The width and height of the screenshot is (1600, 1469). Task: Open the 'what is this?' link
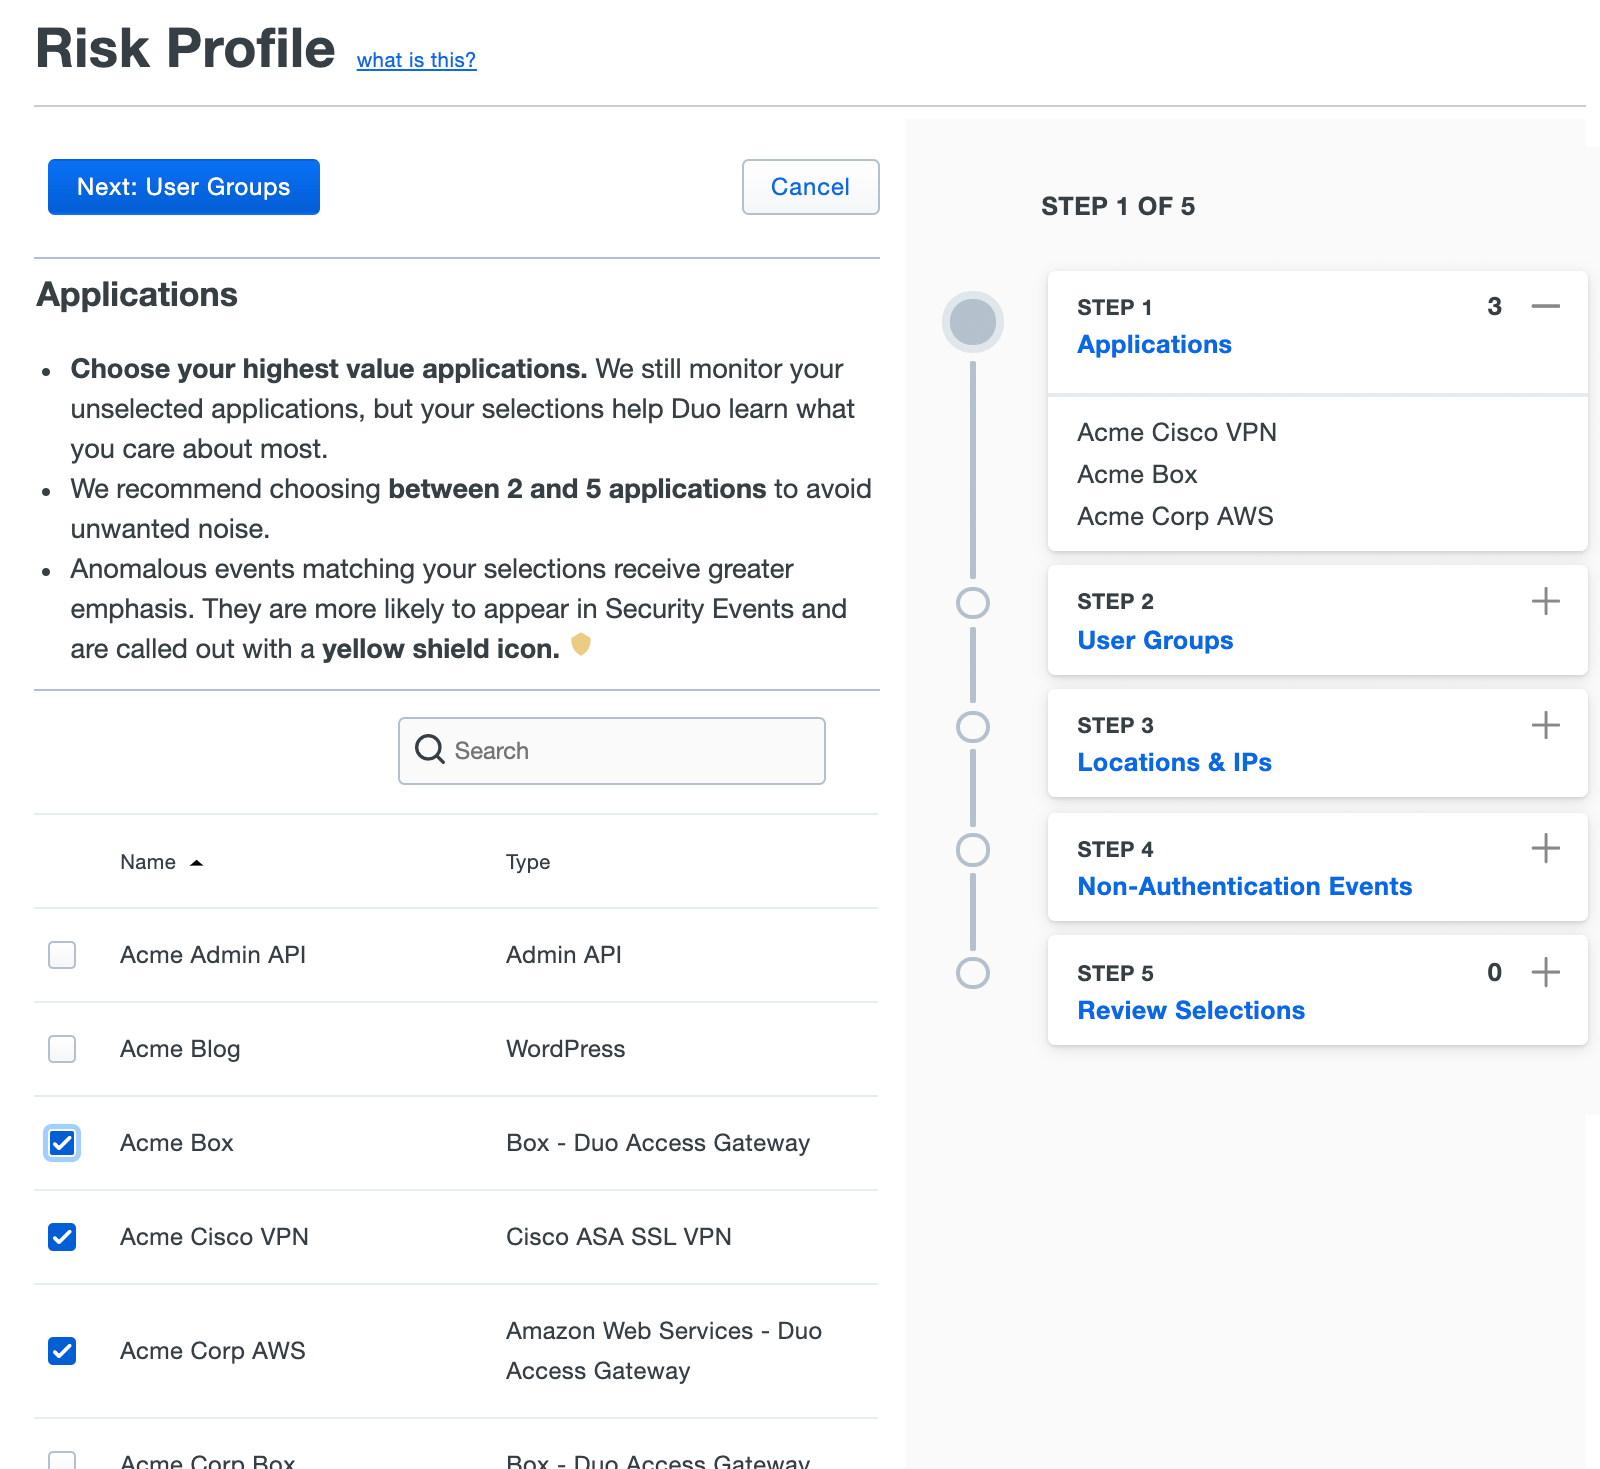pos(416,60)
